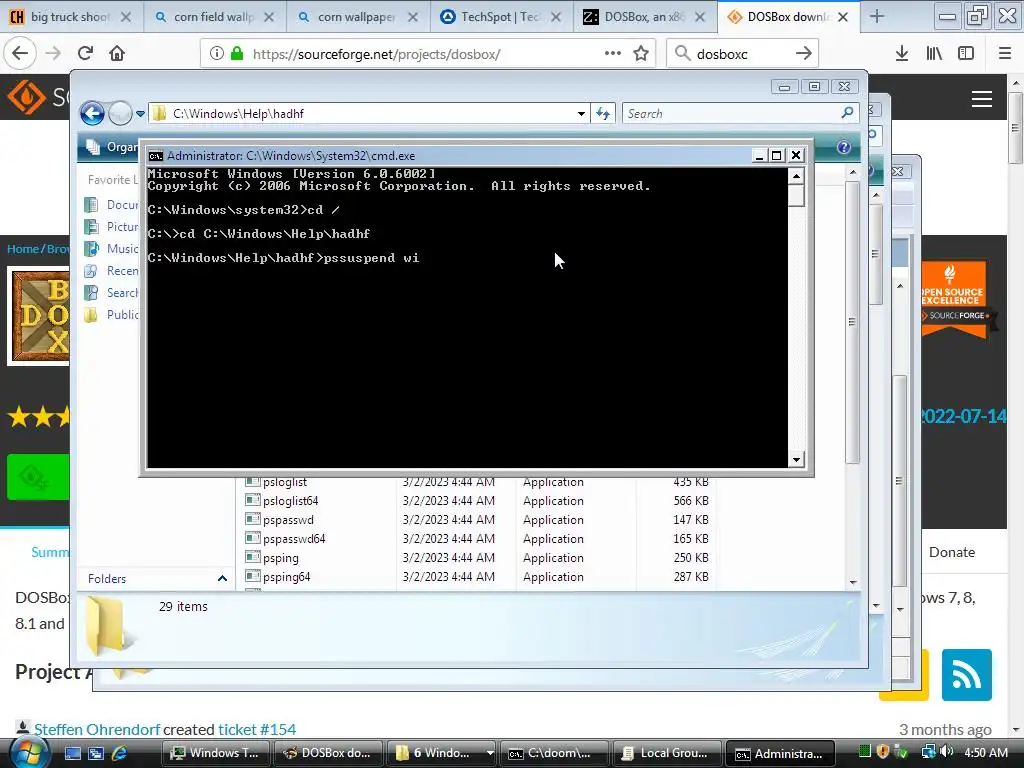Open the page actions three-dot menu
The image size is (1024, 768).
pos(613,53)
